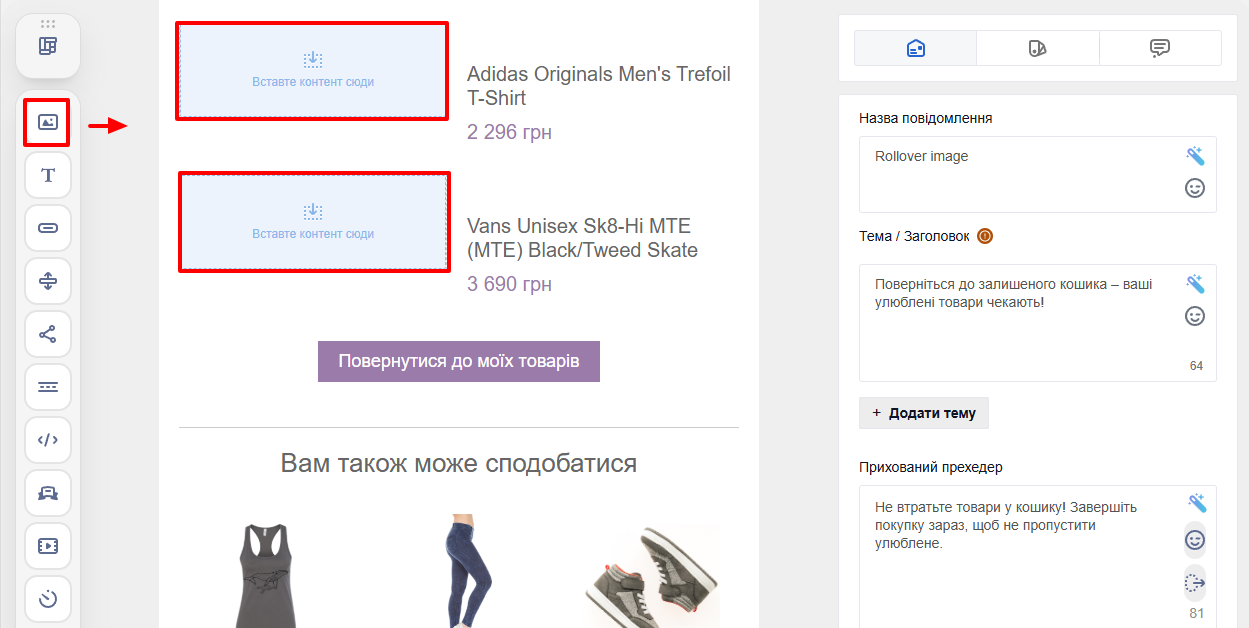Select the Button block tool
1249x628 pixels.
coord(48,228)
